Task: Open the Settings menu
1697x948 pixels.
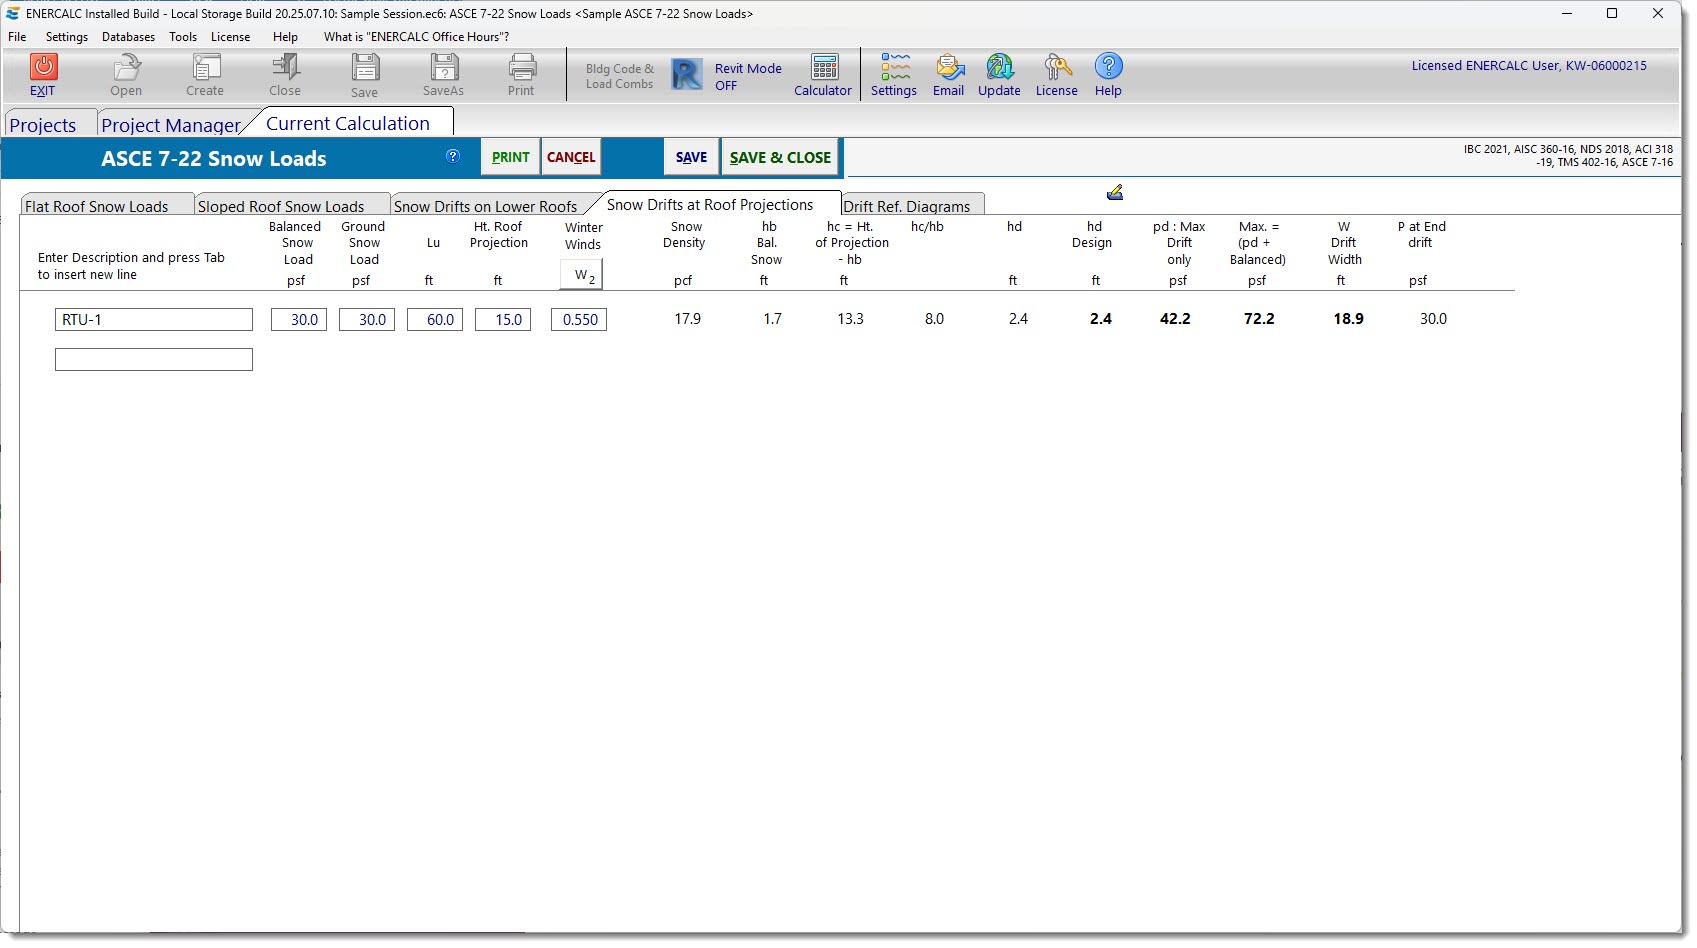Action: [67, 37]
